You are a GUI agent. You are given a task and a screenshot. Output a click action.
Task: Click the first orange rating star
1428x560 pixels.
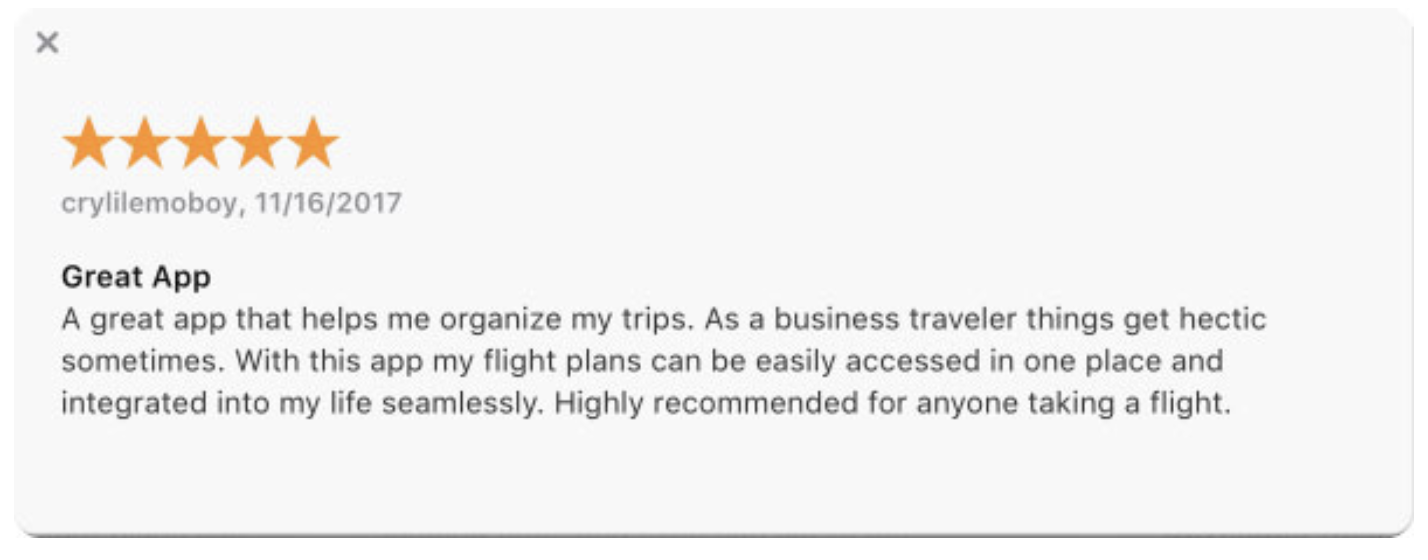[88, 143]
